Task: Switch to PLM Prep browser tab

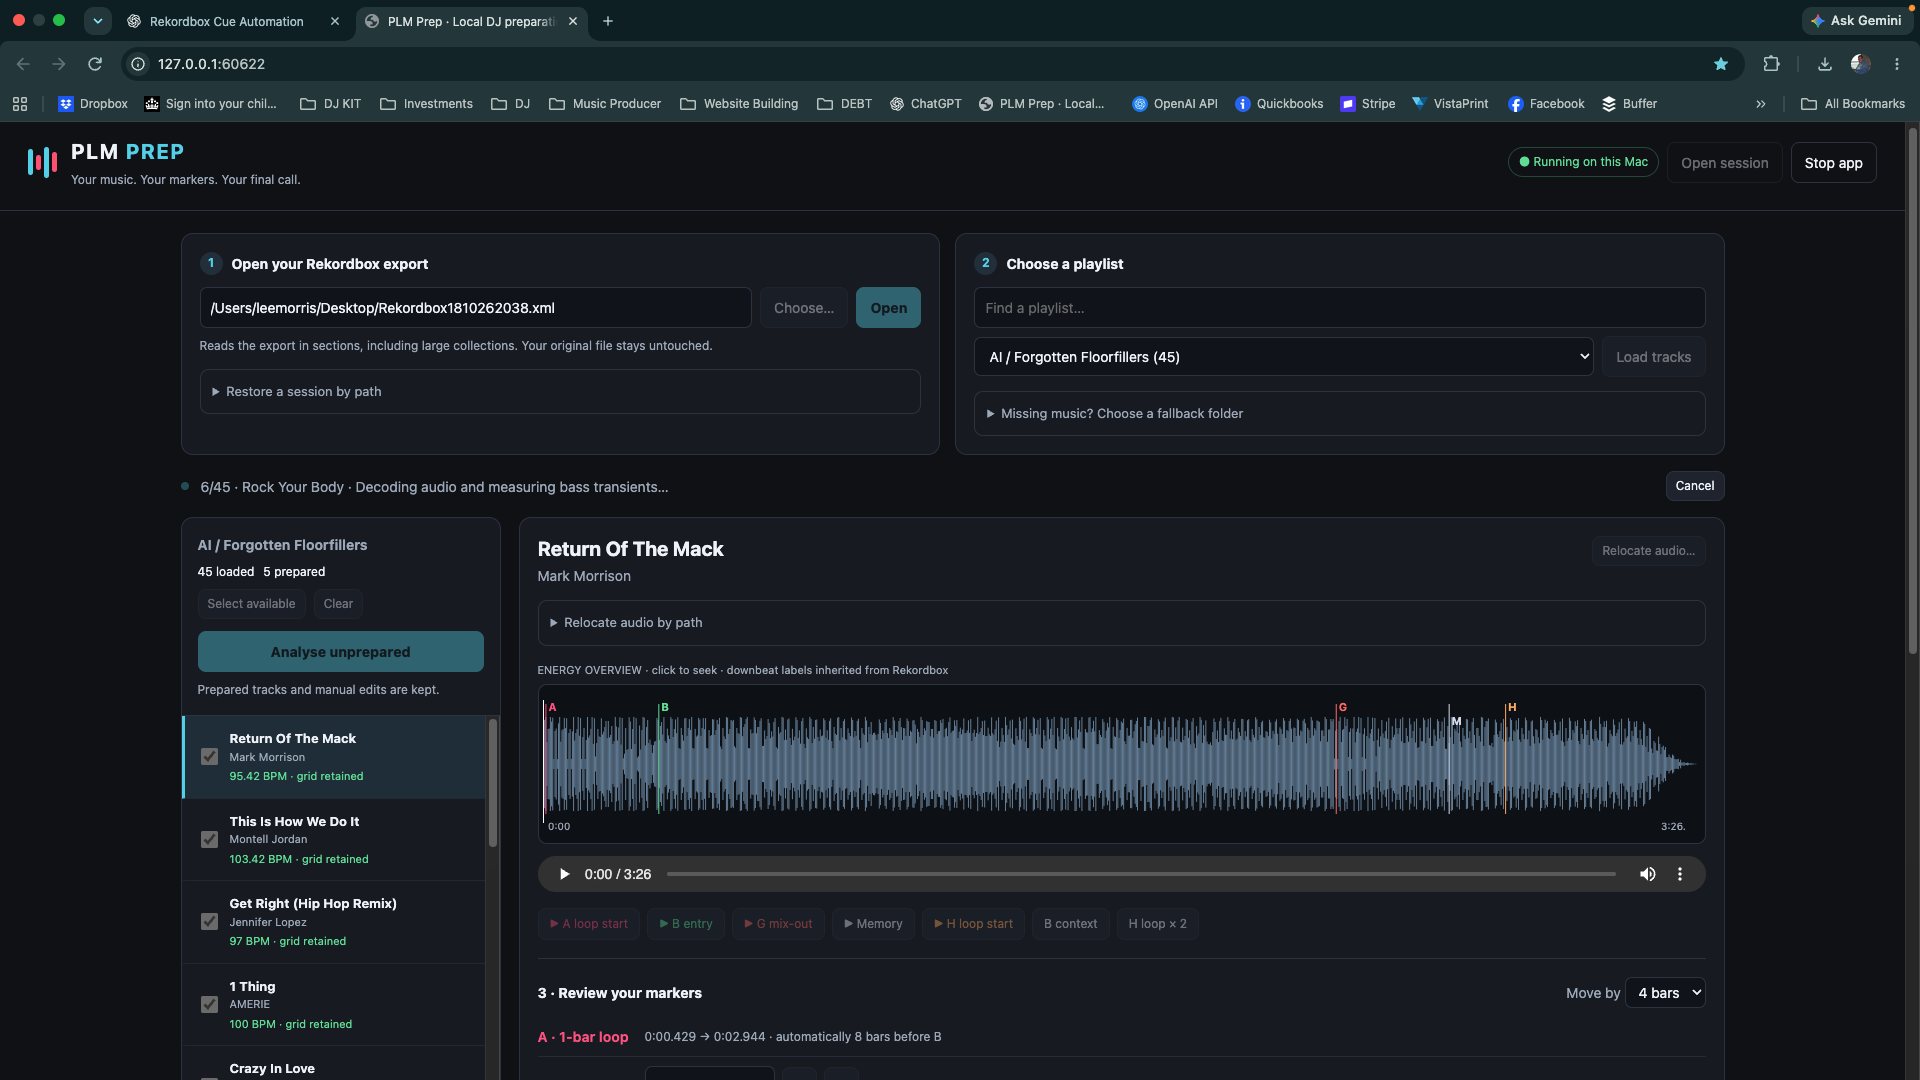Action: click(470, 21)
